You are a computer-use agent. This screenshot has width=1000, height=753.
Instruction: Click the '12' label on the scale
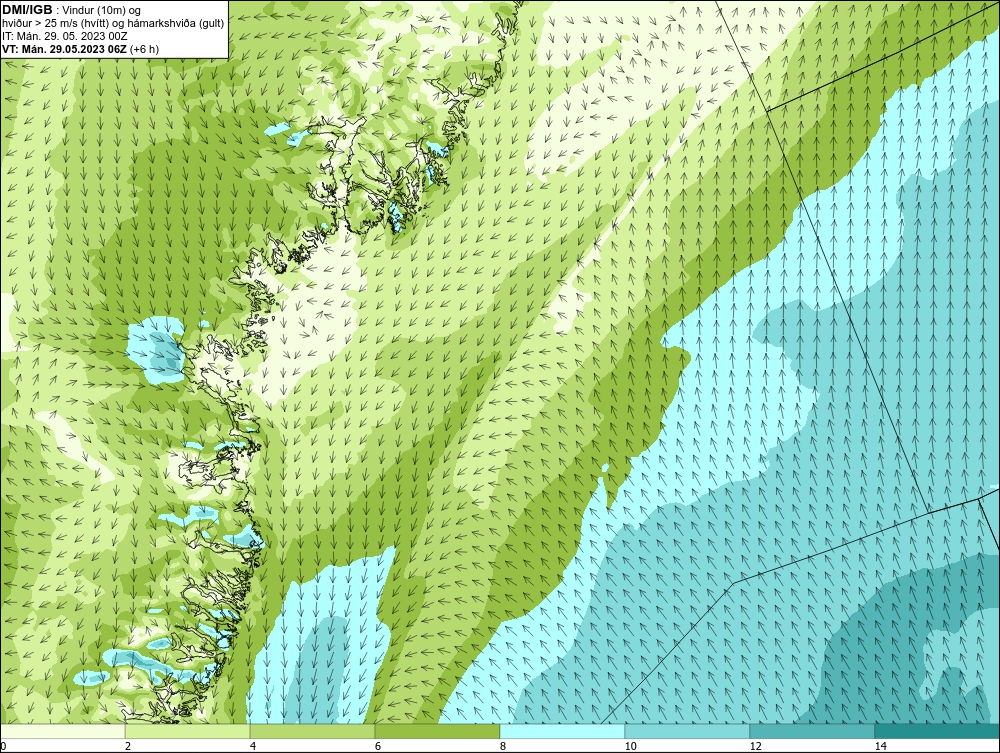coord(756,747)
